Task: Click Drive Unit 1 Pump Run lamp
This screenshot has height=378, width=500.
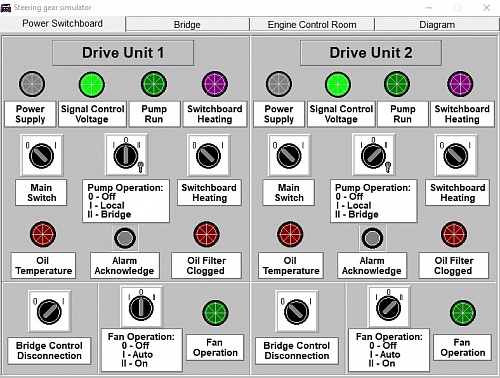Action: (x=154, y=84)
